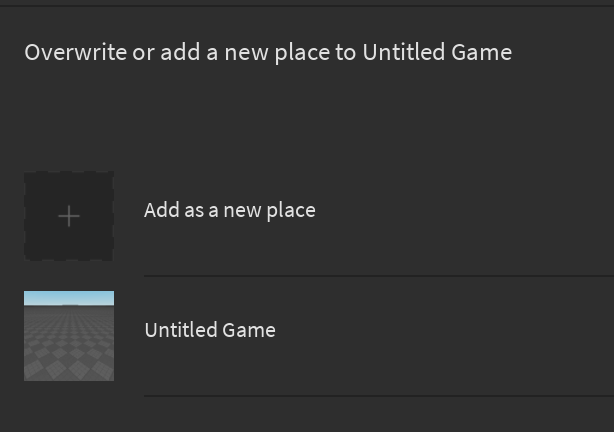Image resolution: width=614 pixels, height=432 pixels.
Task: Click the divider below the Untitled Game row
Action: click(378, 396)
